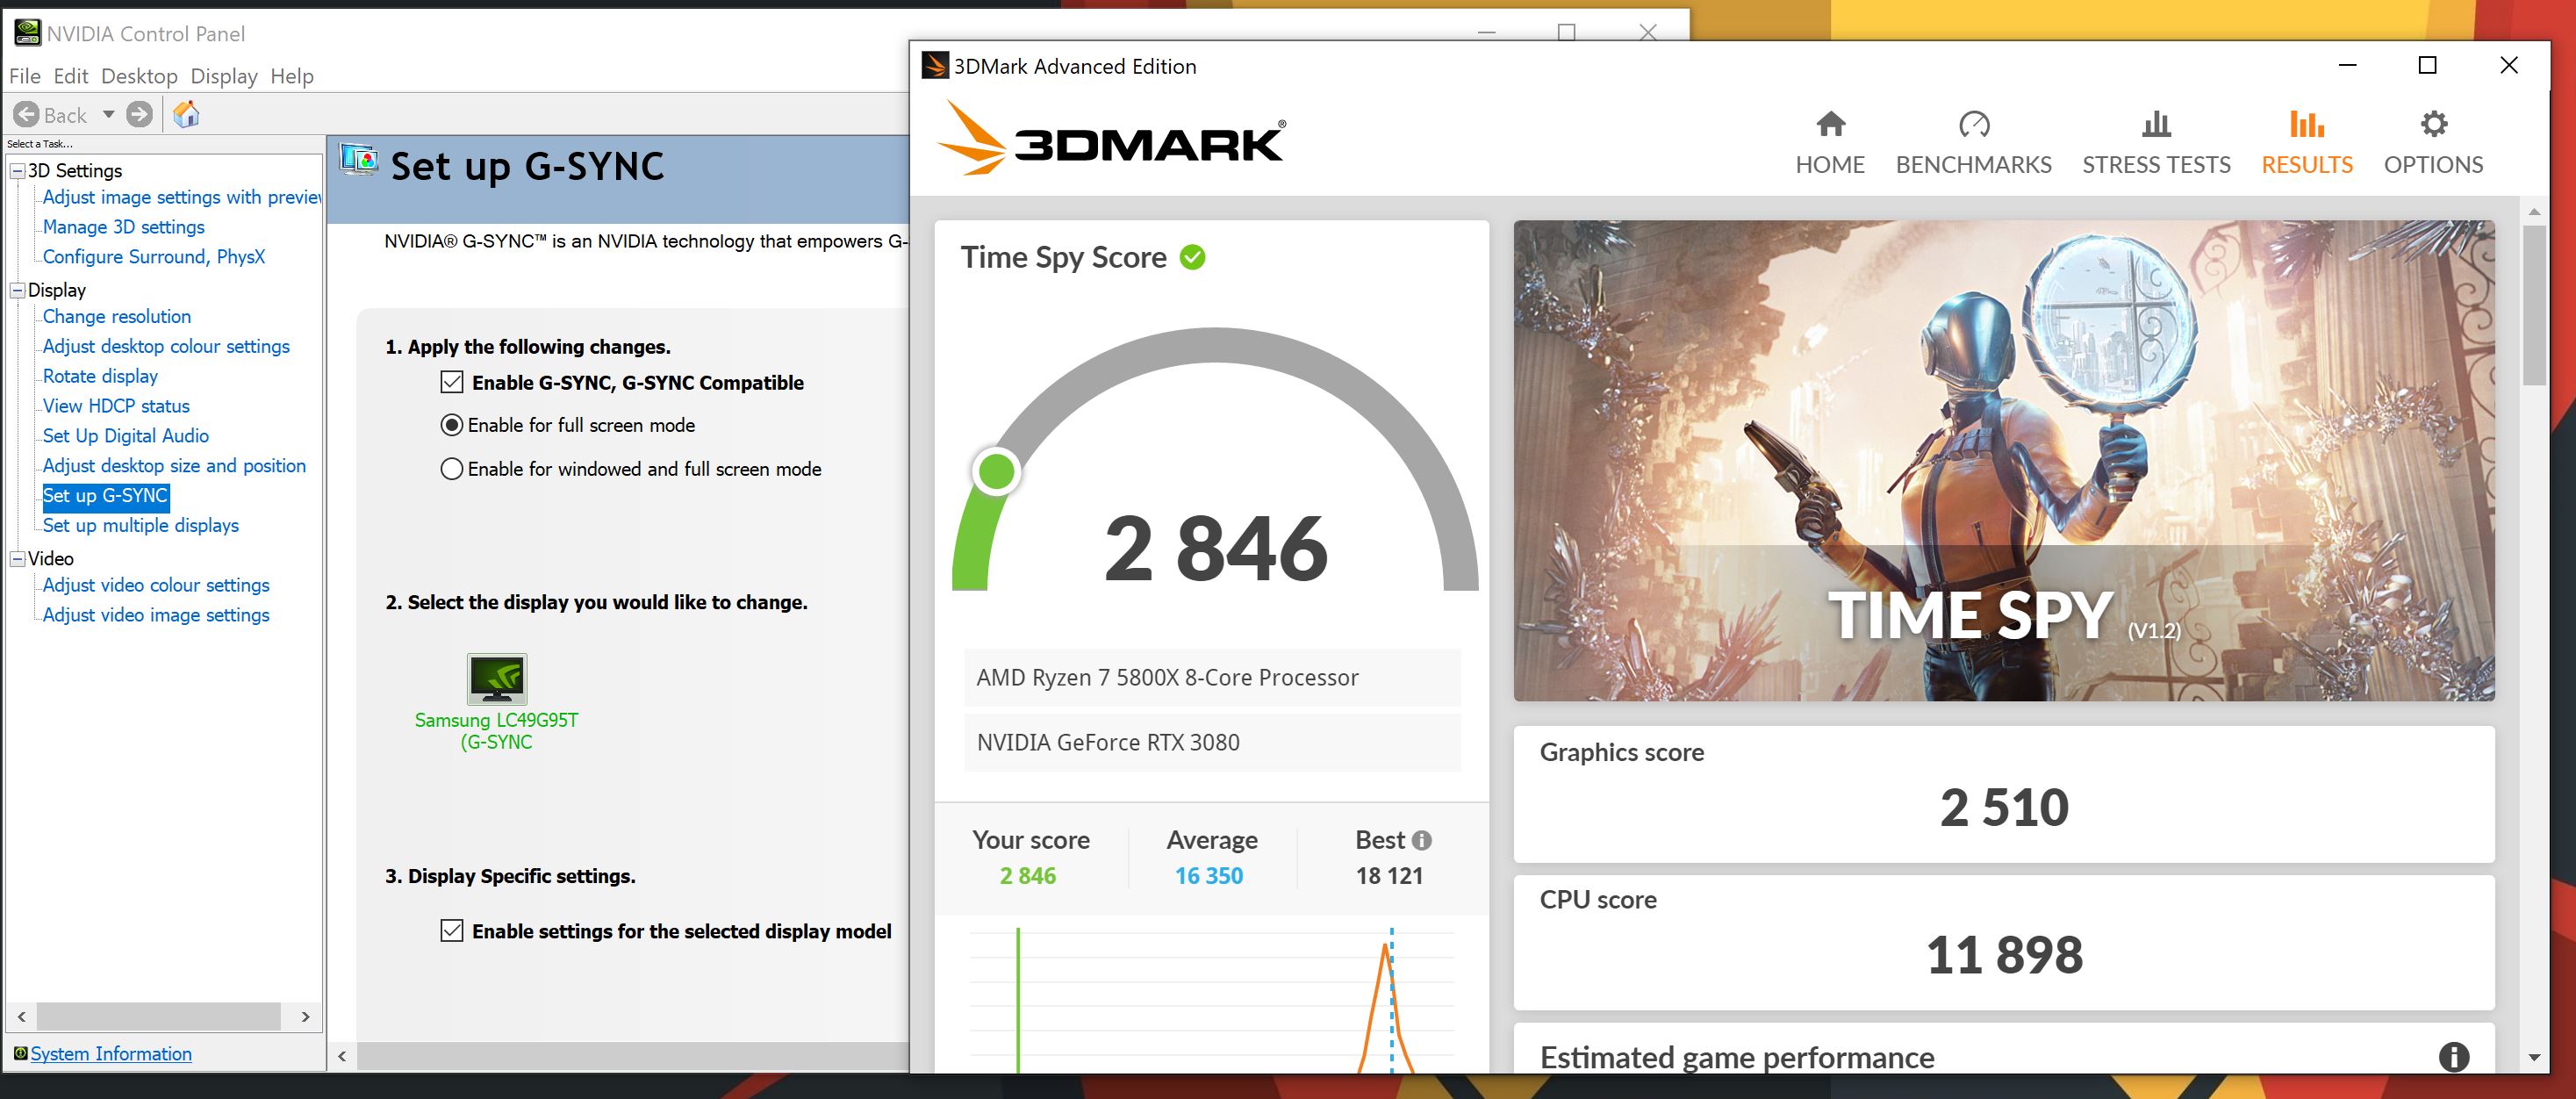
Task: Open Change resolution
Action: pyautogui.click(x=117, y=316)
